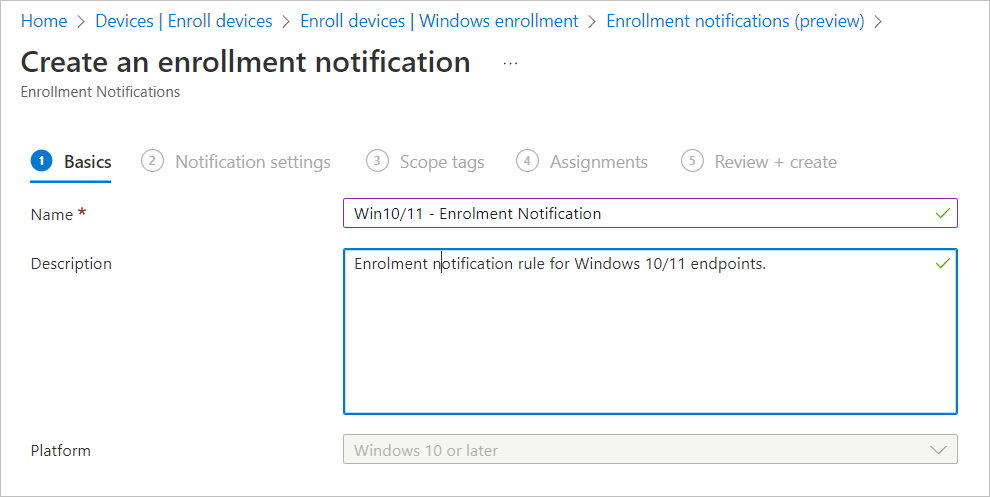Screen dimensions: 990x497
Task: Click green checkmark in Description field
Action: coord(941,263)
